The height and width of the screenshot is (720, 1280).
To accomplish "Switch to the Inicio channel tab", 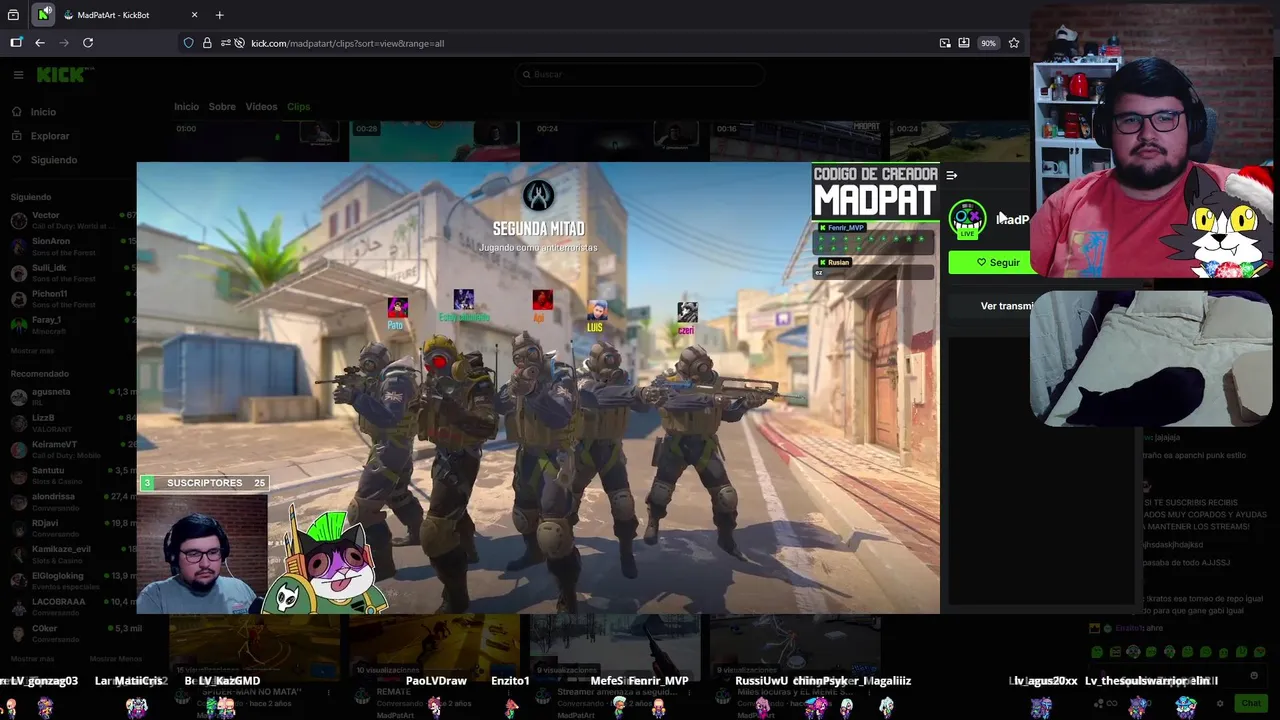I will [x=186, y=107].
